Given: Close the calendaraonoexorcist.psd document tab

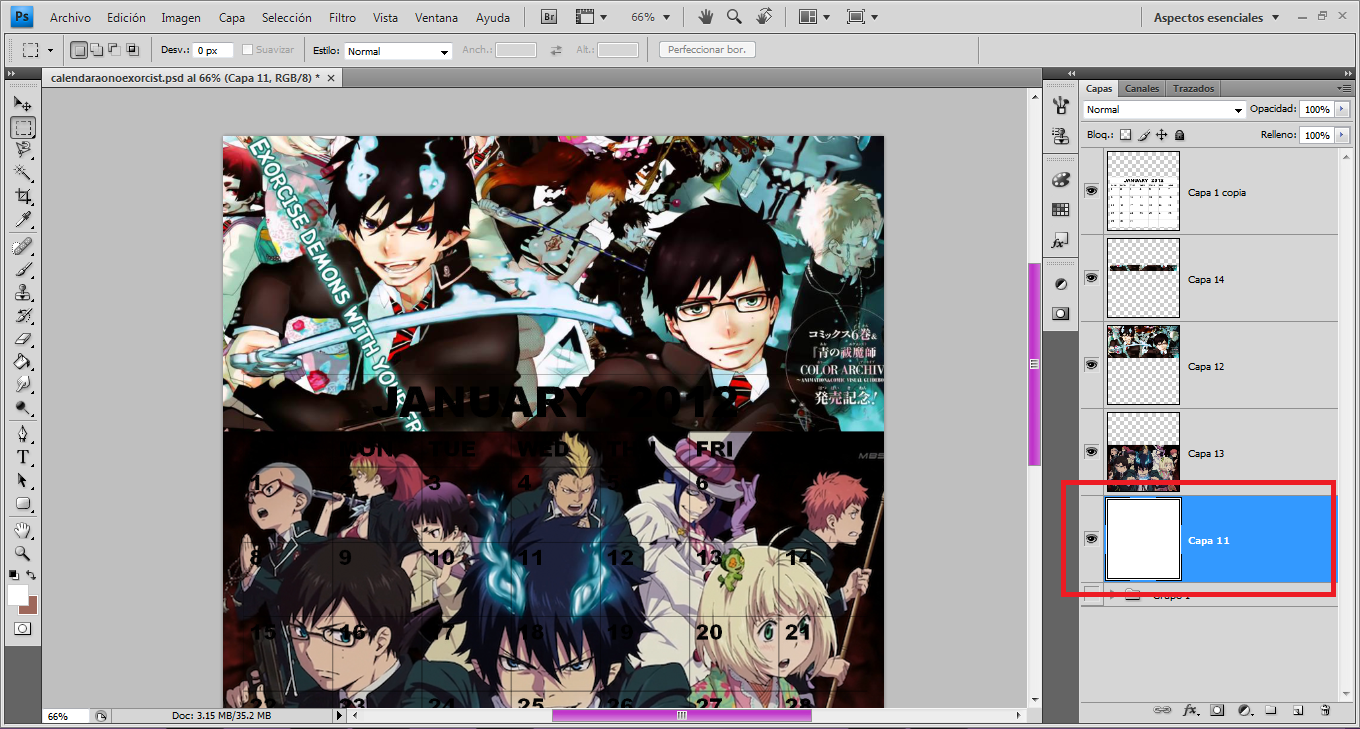Looking at the screenshot, I should tap(331, 77).
